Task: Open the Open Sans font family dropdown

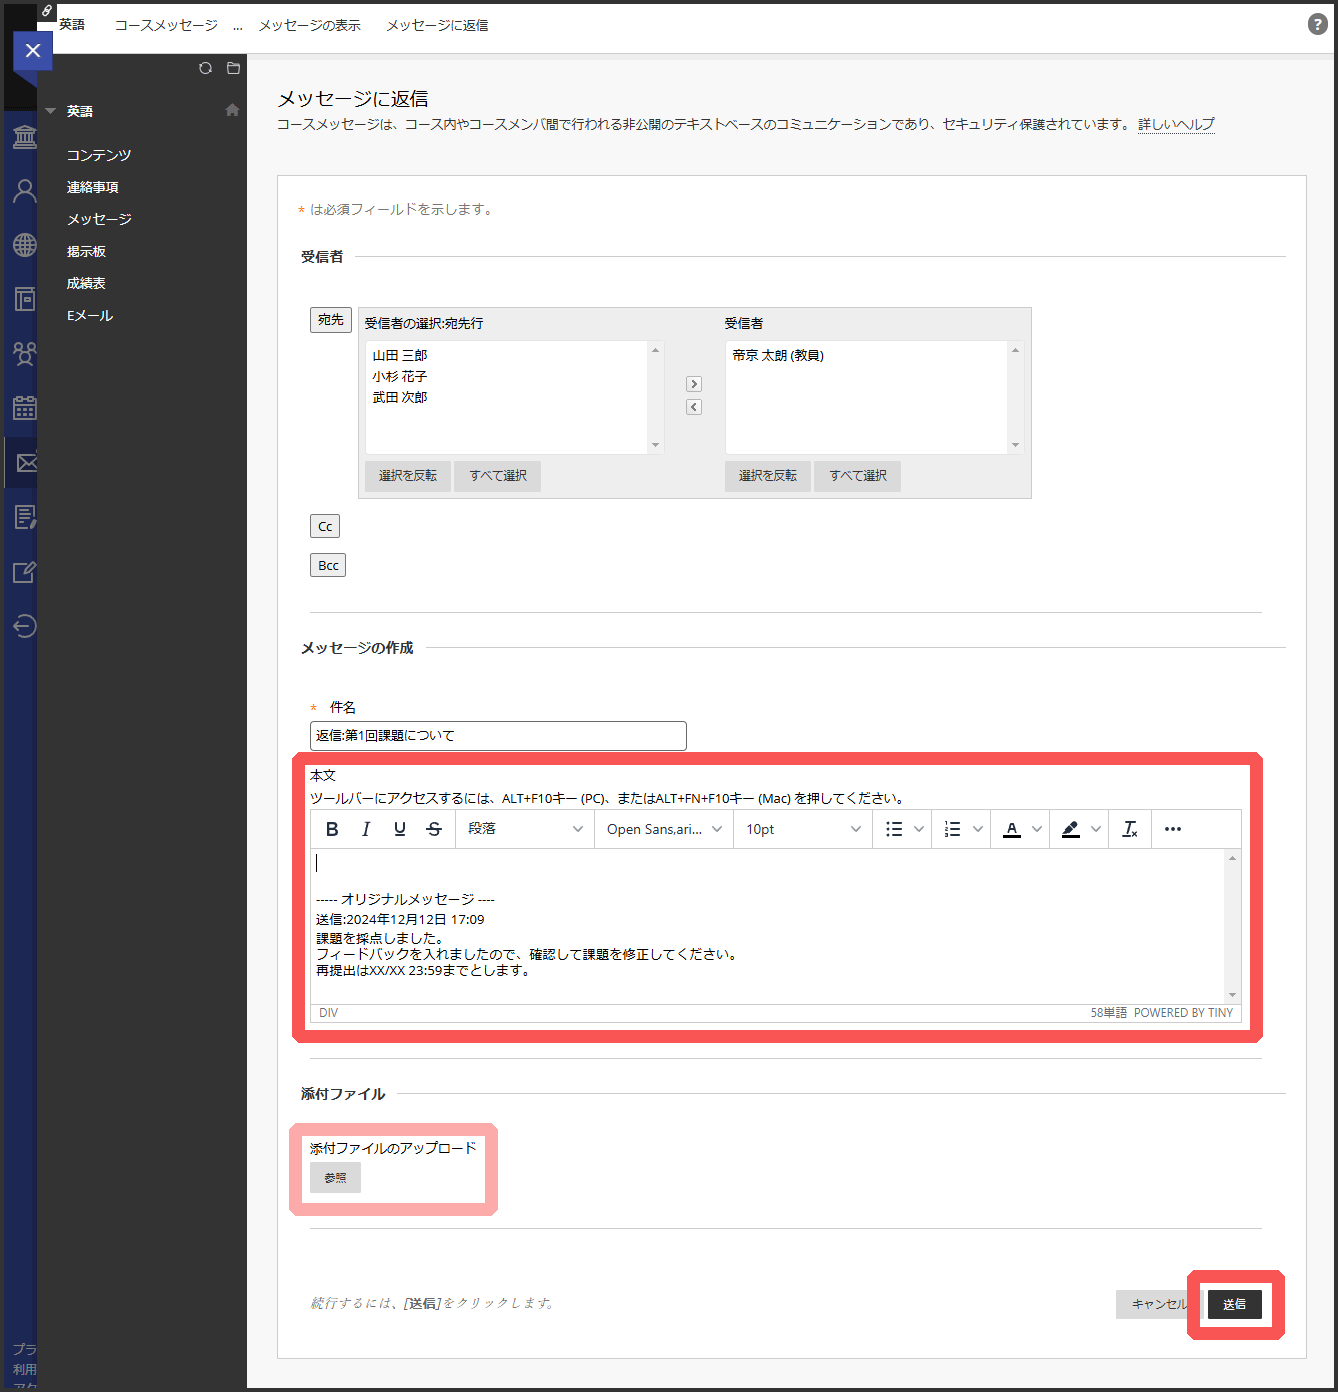Action: pyautogui.click(x=663, y=829)
